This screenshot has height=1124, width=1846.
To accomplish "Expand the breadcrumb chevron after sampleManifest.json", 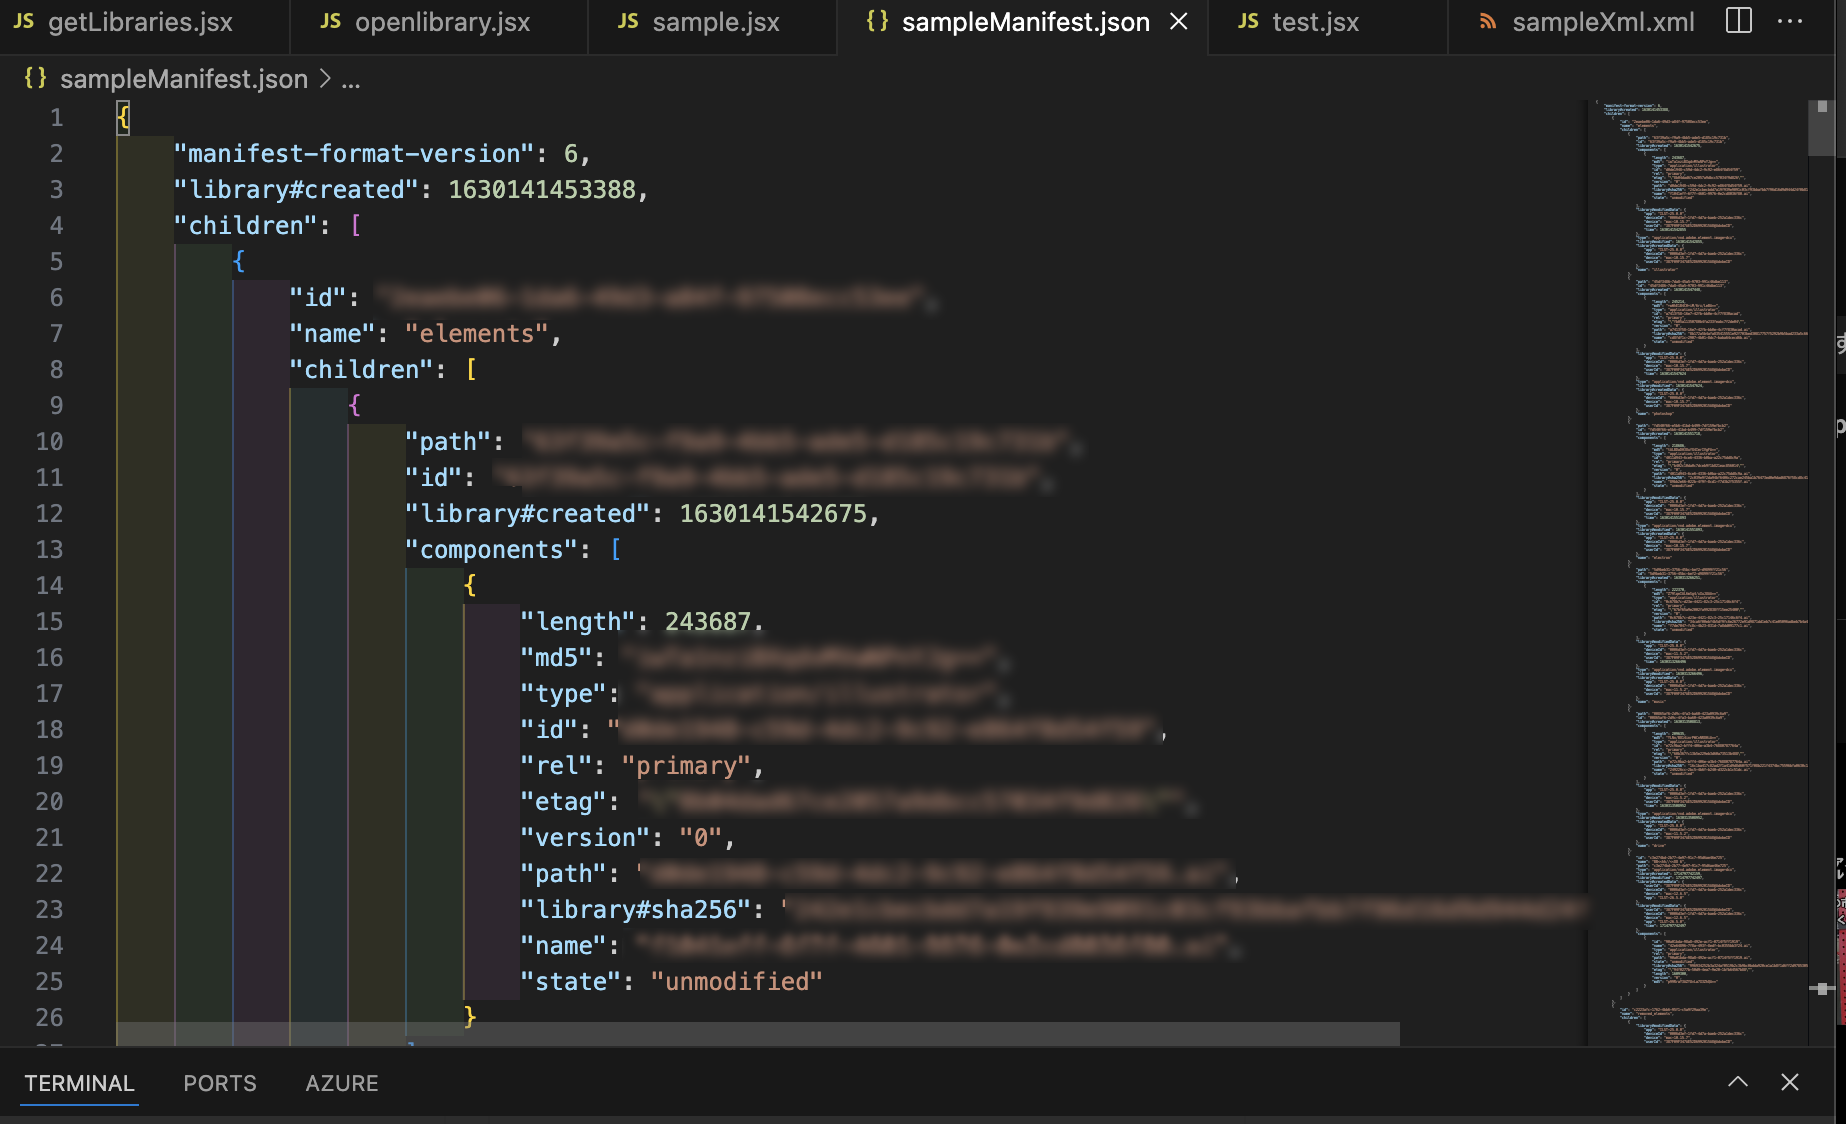I will point(325,79).
